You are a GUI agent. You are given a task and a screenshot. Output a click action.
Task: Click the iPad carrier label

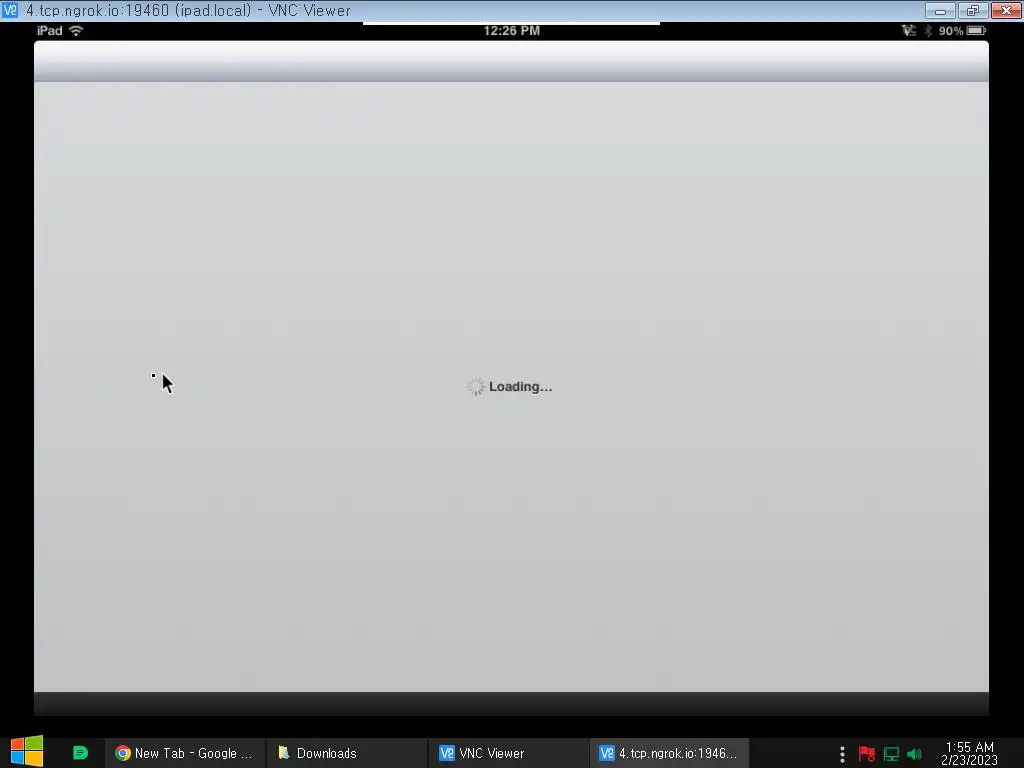(x=50, y=31)
